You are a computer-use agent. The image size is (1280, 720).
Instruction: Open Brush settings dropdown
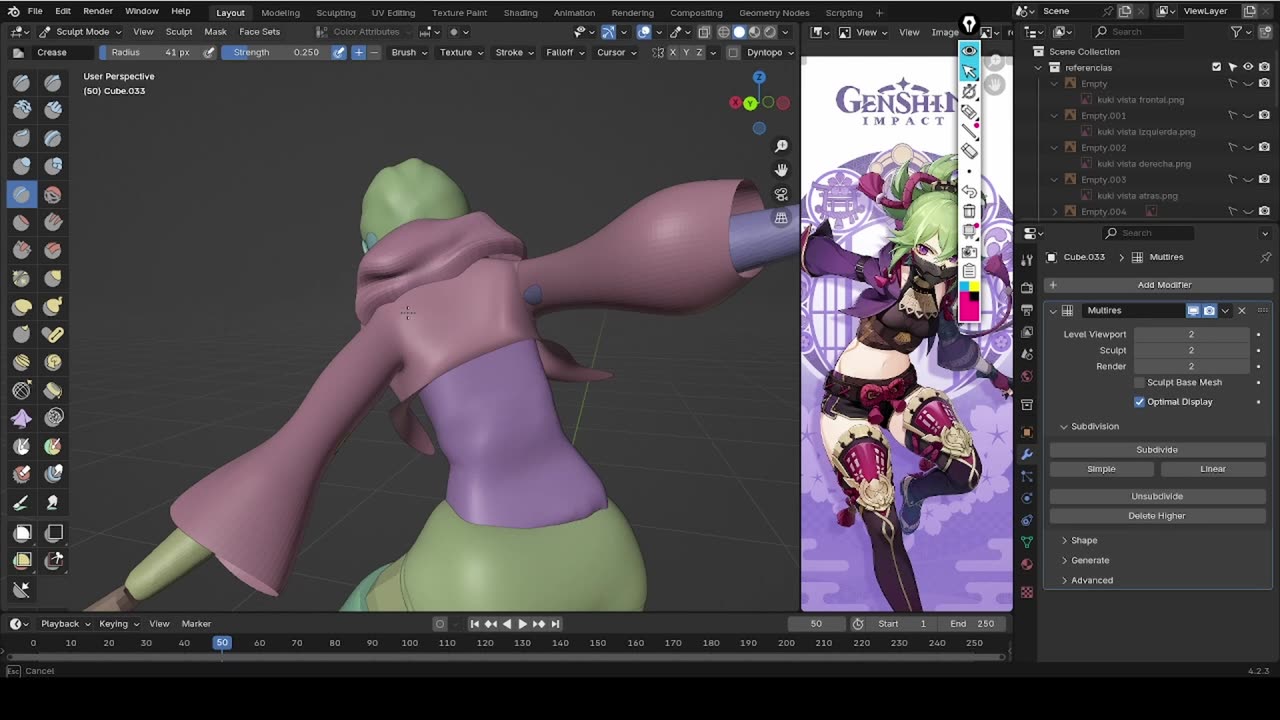click(x=409, y=52)
